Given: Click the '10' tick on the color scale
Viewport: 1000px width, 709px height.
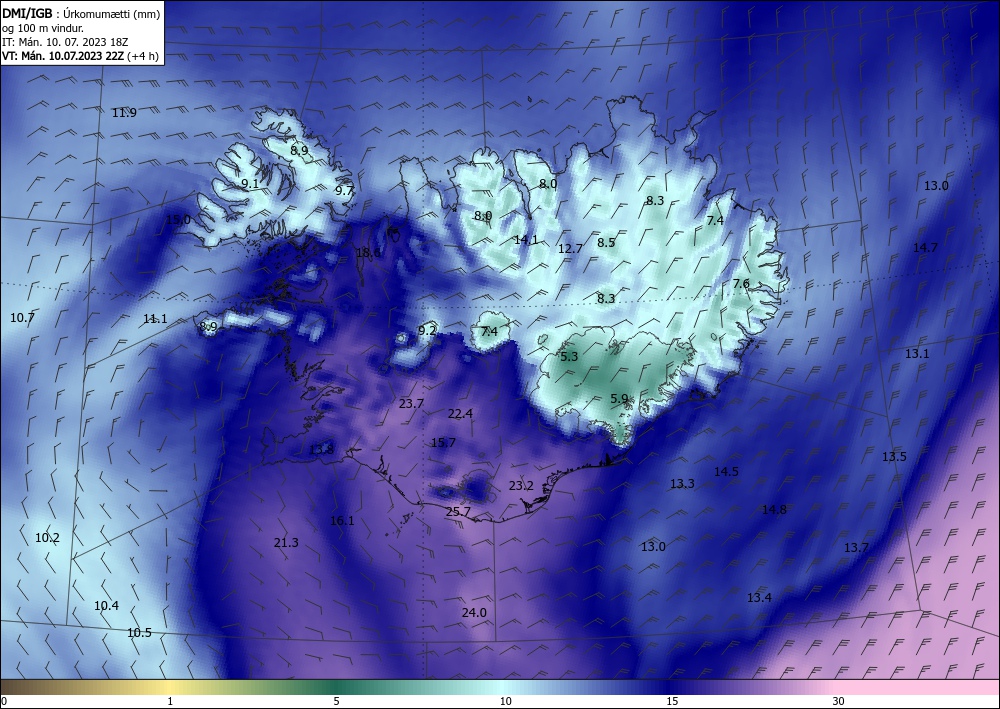Looking at the screenshot, I should pos(506,701).
